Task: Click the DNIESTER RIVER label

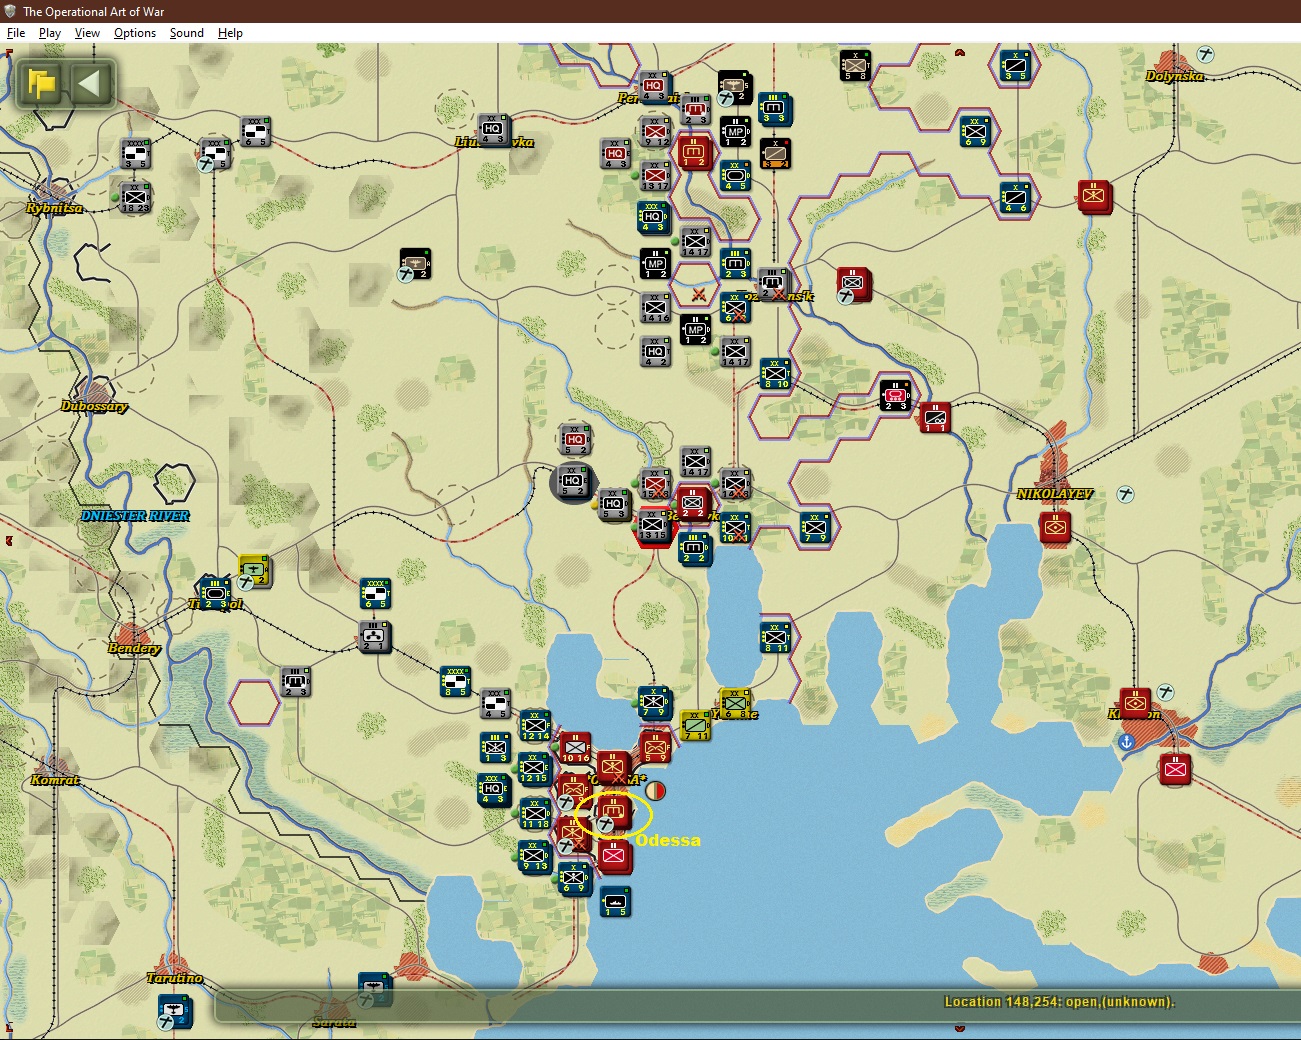Action: point(135,516)
